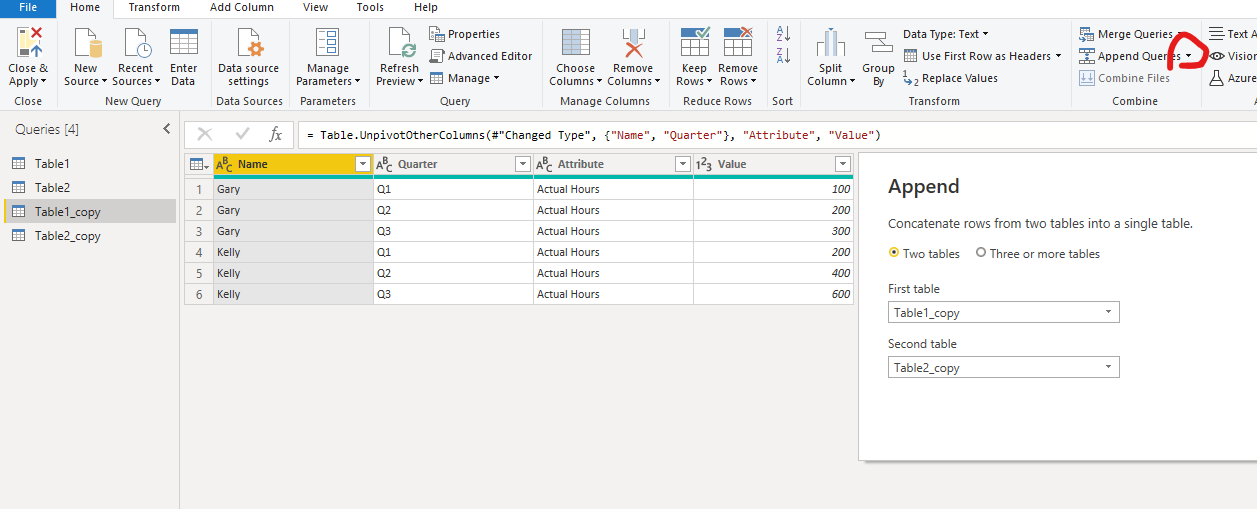Image resolution: width=1257 pixels, height=509 pixels.
Task: Collapse the Queries pane
Action: pos(167,129)
